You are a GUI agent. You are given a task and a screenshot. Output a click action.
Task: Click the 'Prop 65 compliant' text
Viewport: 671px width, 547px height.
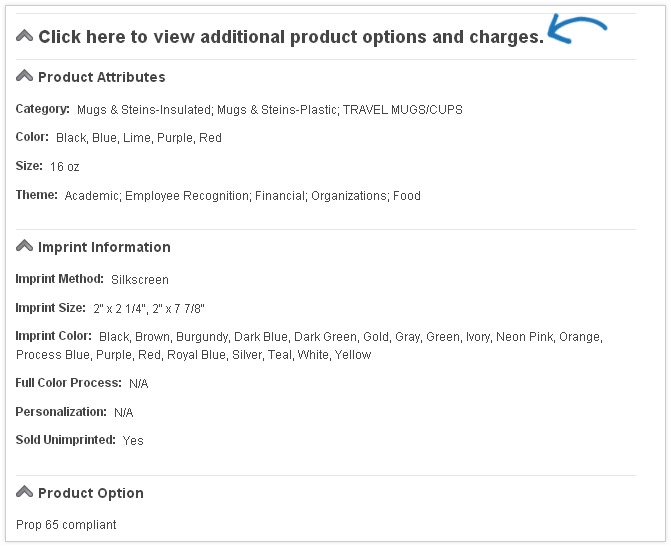coord(66,525)
